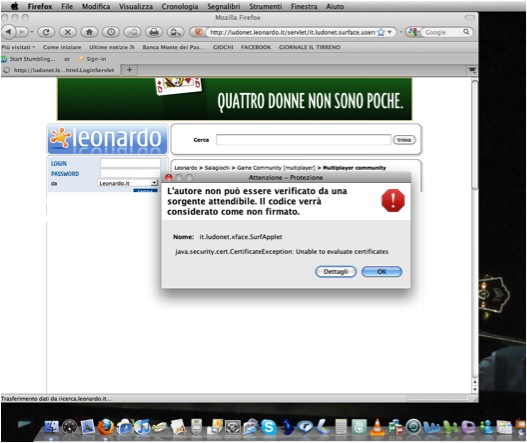Open the Segnalibri menu
This screenshot has height=443, width=527.
point(224,6)
